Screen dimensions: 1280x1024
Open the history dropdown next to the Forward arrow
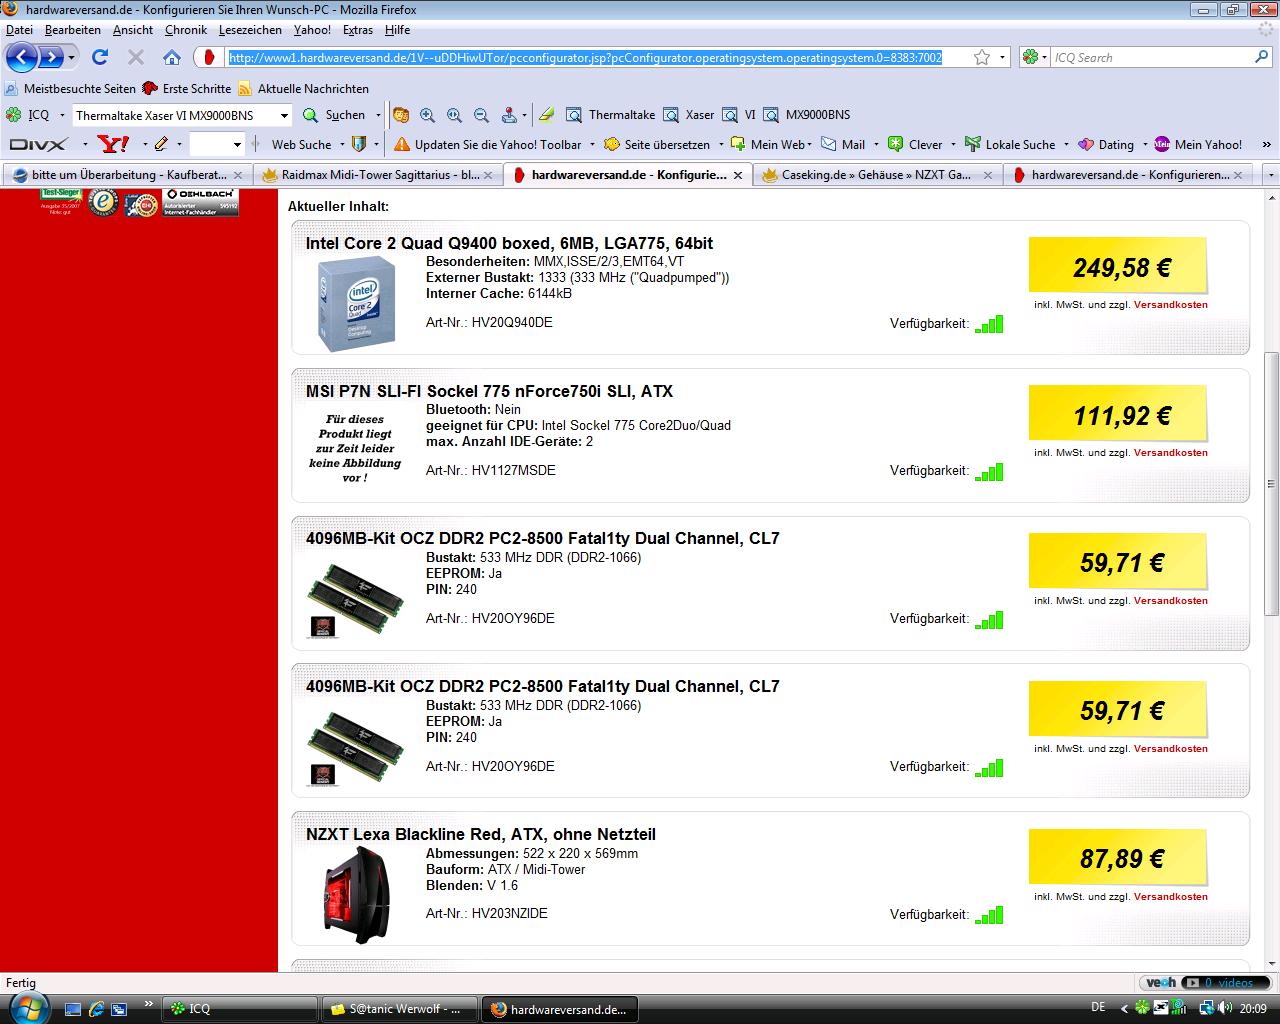71,58
